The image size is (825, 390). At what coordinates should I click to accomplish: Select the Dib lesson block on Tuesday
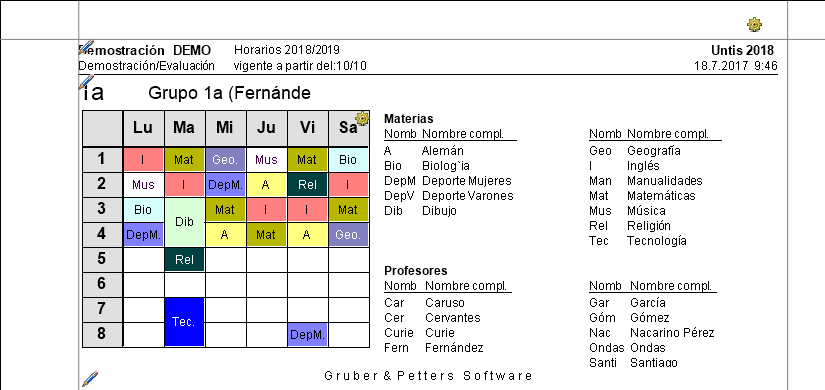click(184, 222)
